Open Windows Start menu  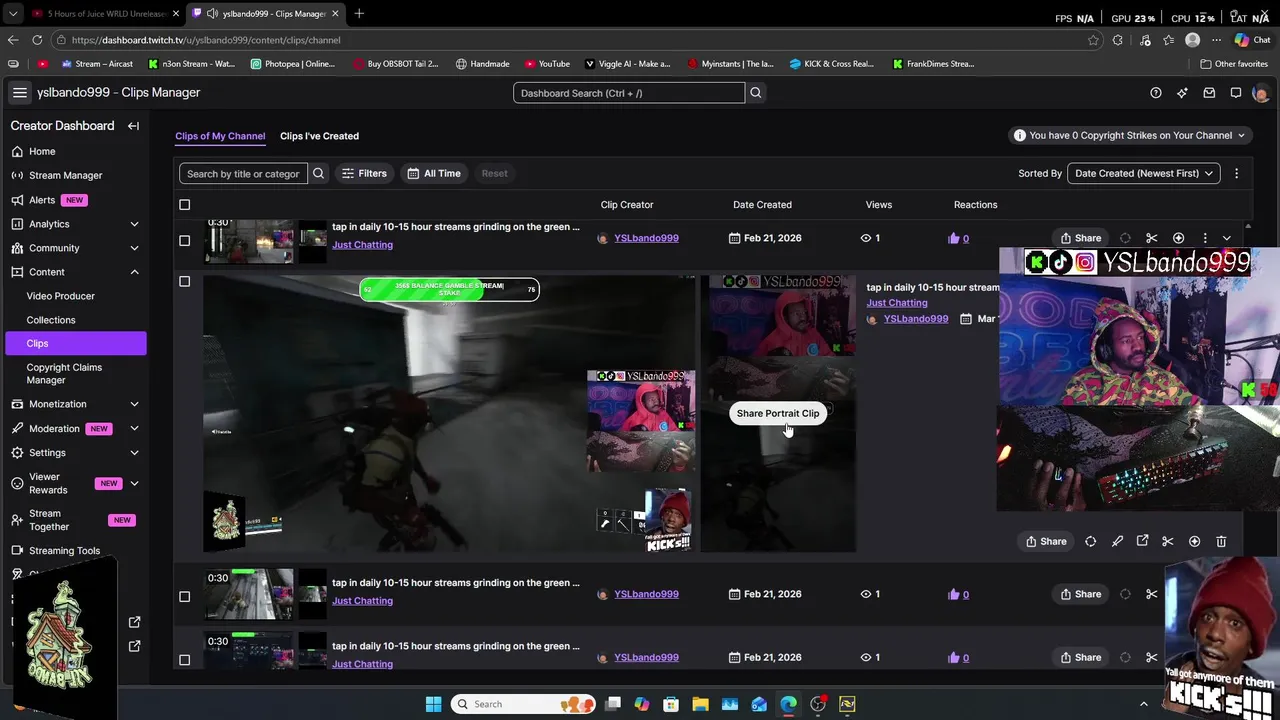[x=433, y=704]
